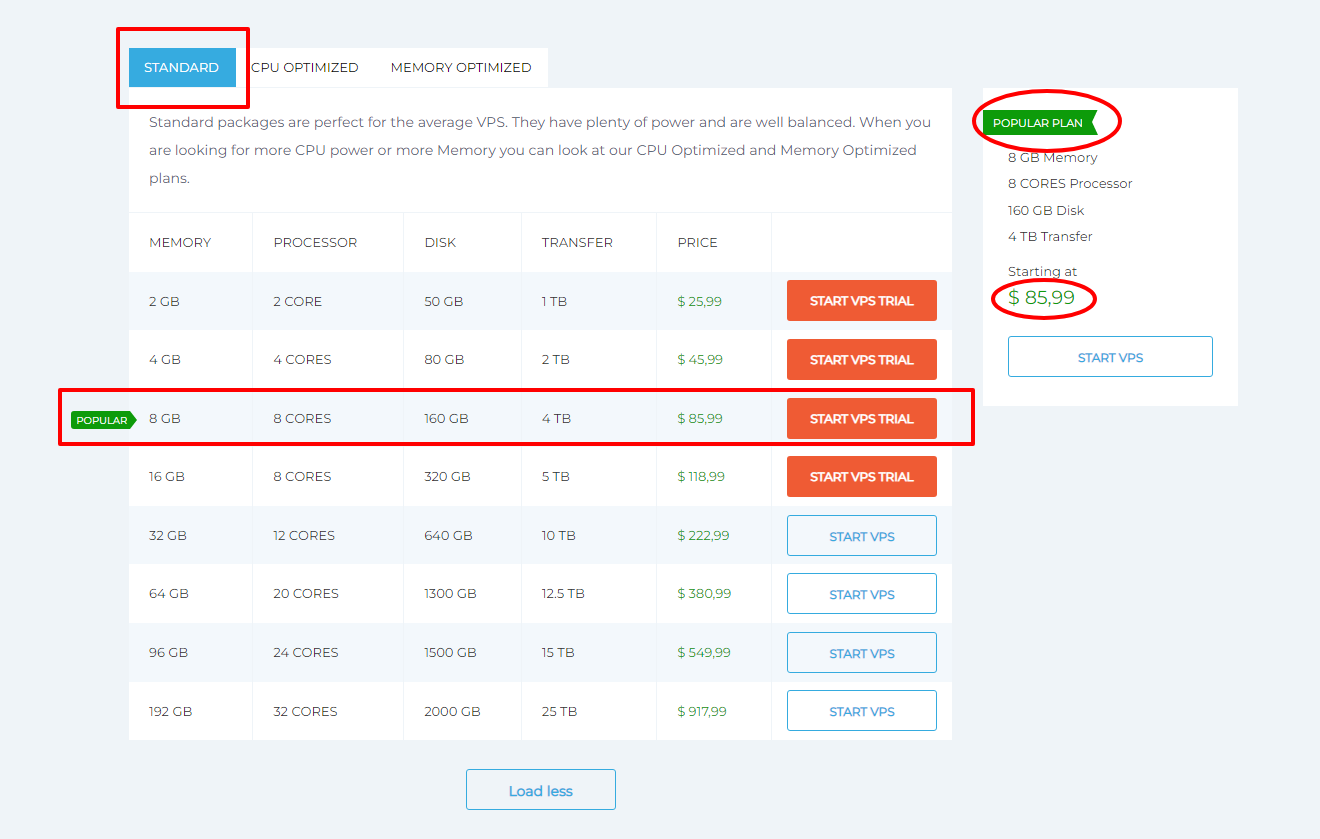
Task: Select the MEMORY OPTIMIZED tab
Action: pyautogui.click(x=461, y=67)
